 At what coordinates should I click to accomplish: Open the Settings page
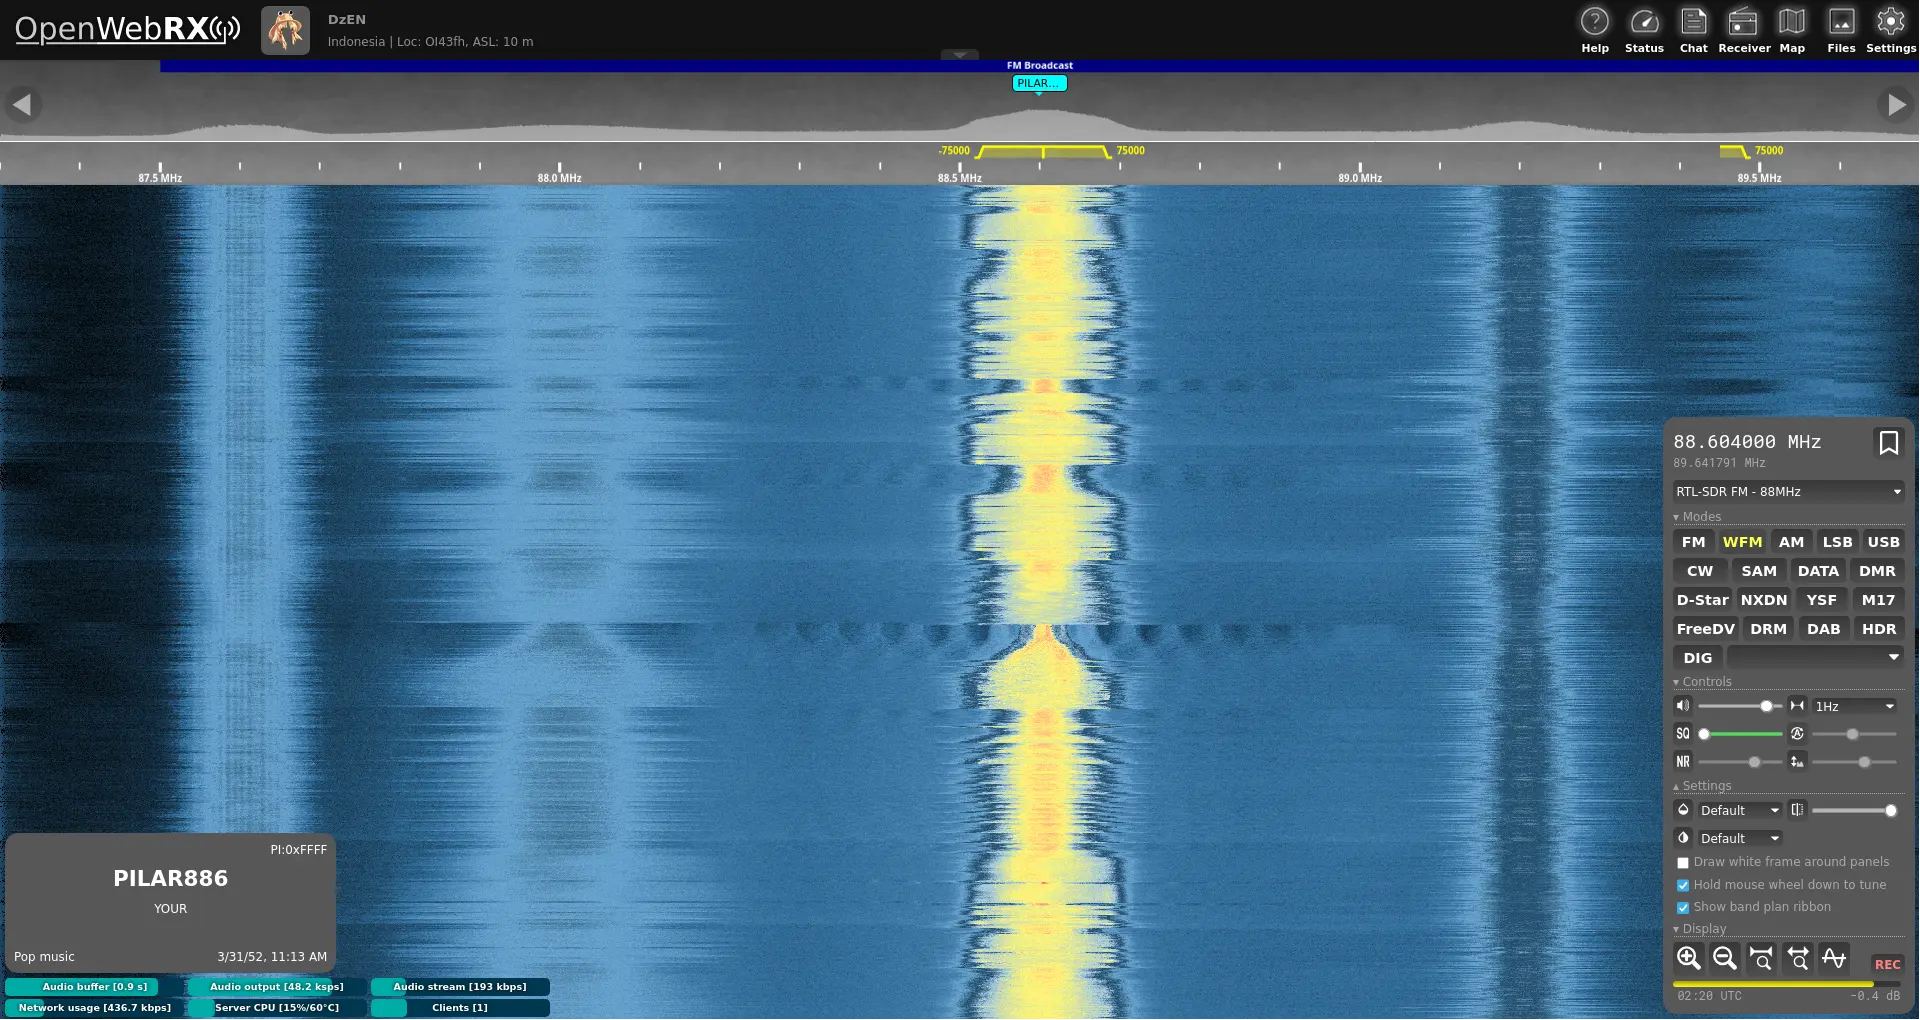(1890, 30)
